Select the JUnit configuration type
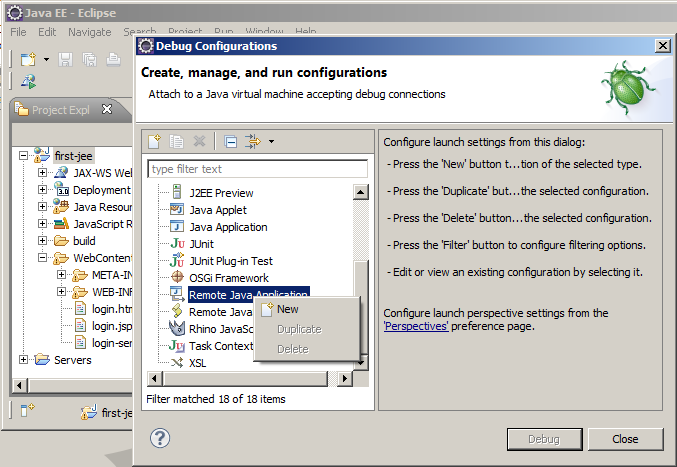This screenshot has width=677, height=467. 201,244
